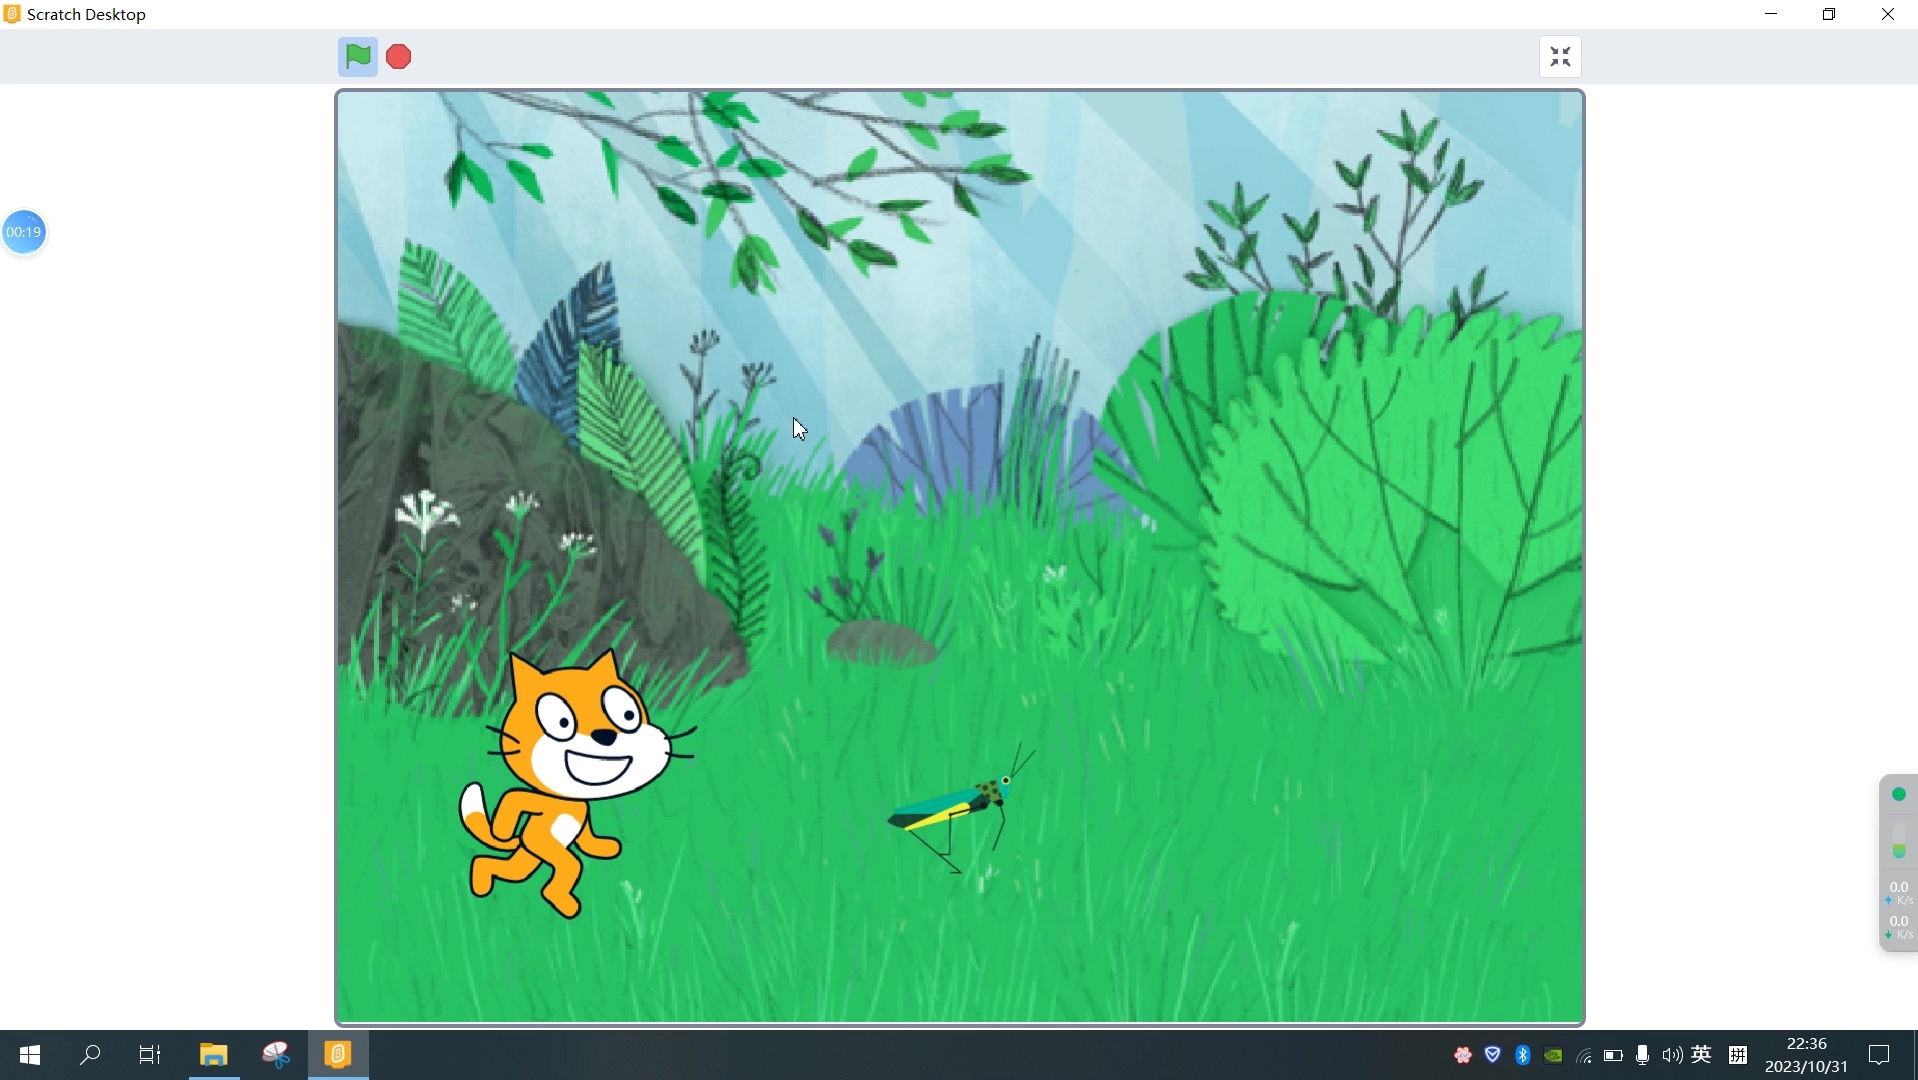Click the Scratch Desktop logo in title bar

[12, 14]
